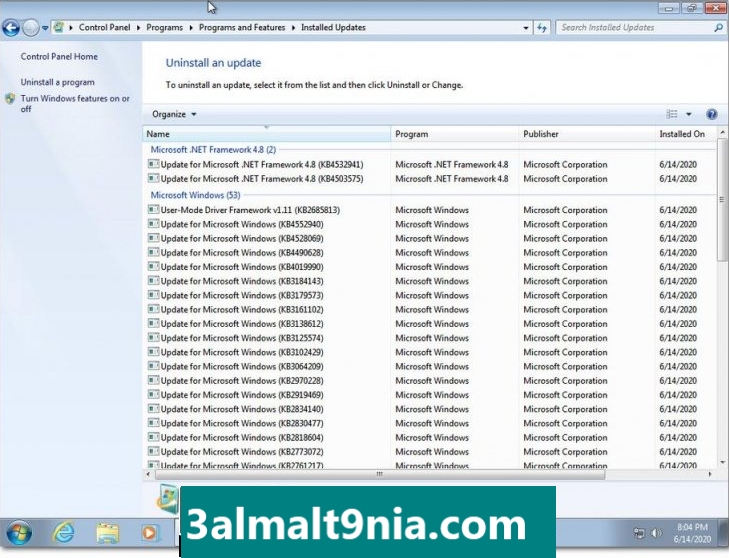The width and height of the screenshot is (729, 558).
Task: Click the icon of update KB4490628
Action: click(153, 252)
